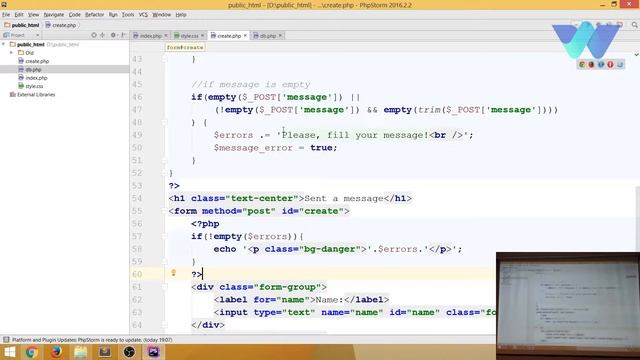Click the webcam video thumbnail
The height and width of the screenshot is (360, 640).
(568, 306)
